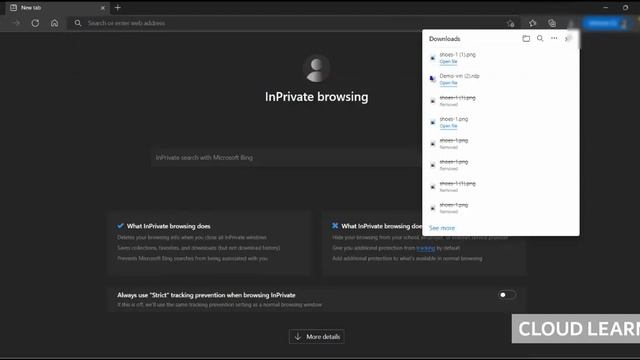
Task: Click the Demo-vm (2).rdp file name
Action: [459, 76]
